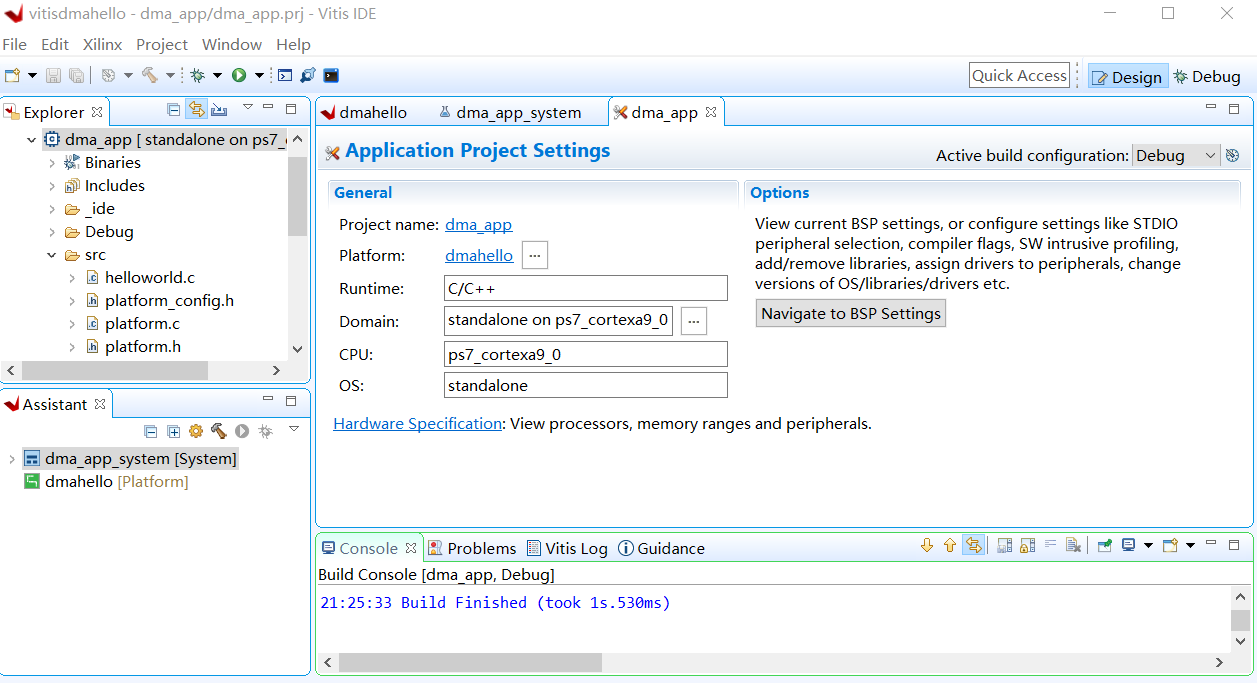This screenshot has width=1257, height=683.
Task: Click the Navigate to BSP Settings button
Action: point(850,313)
